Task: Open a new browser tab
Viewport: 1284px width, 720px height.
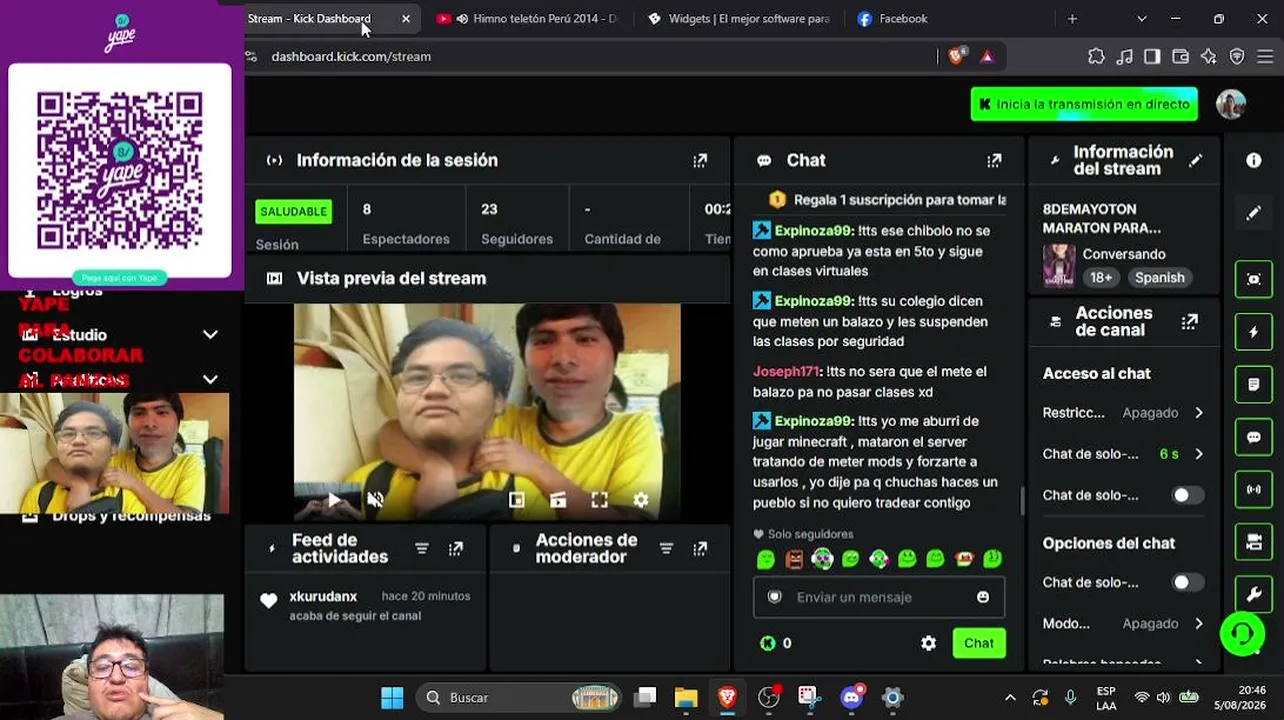Action: click(1072, 18)
